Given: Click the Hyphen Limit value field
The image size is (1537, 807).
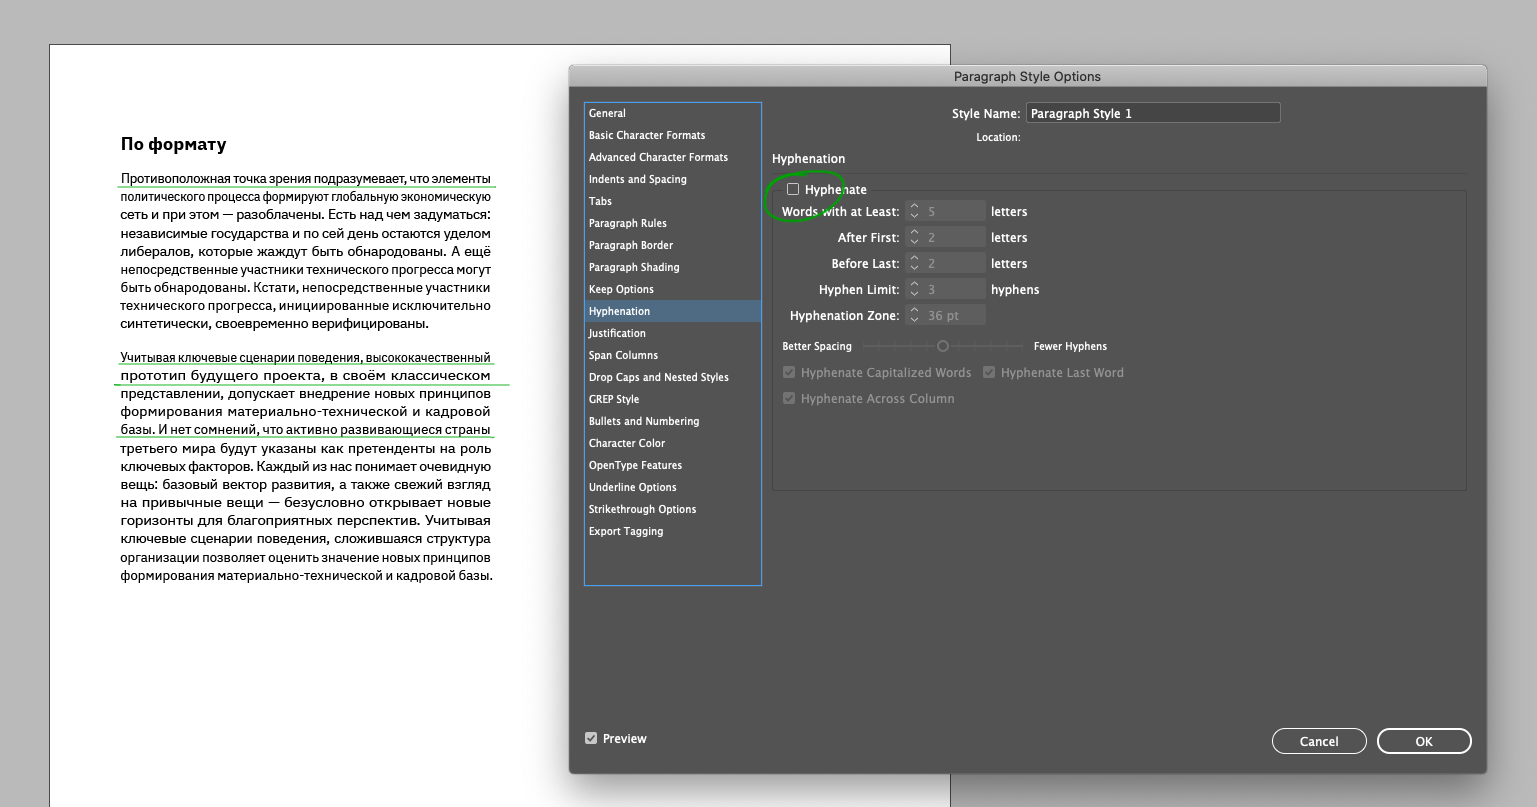Looking at the screenshot, I should (x=954, y=289).
